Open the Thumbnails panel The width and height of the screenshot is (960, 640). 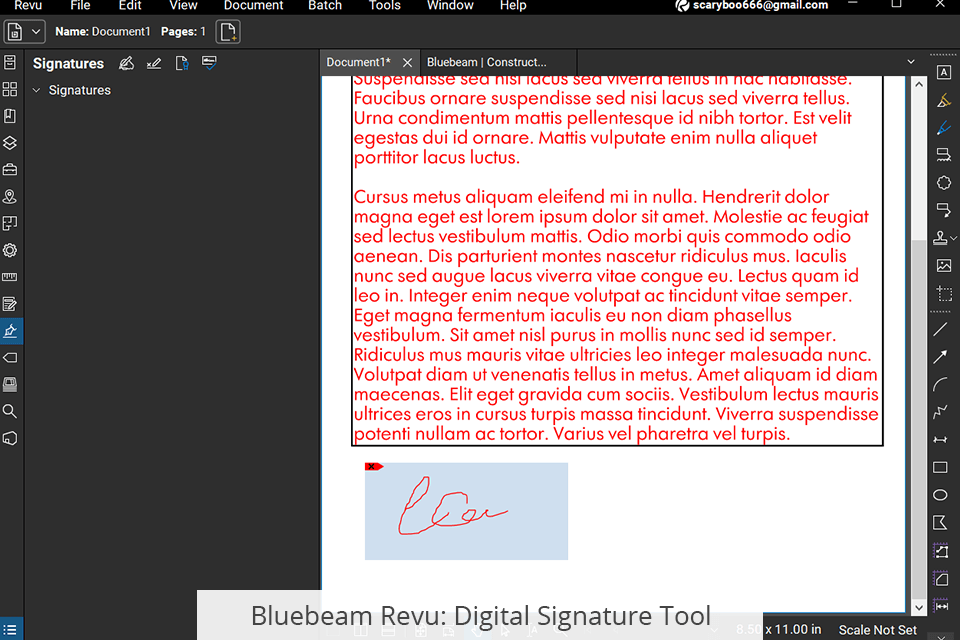pos(10,89)
